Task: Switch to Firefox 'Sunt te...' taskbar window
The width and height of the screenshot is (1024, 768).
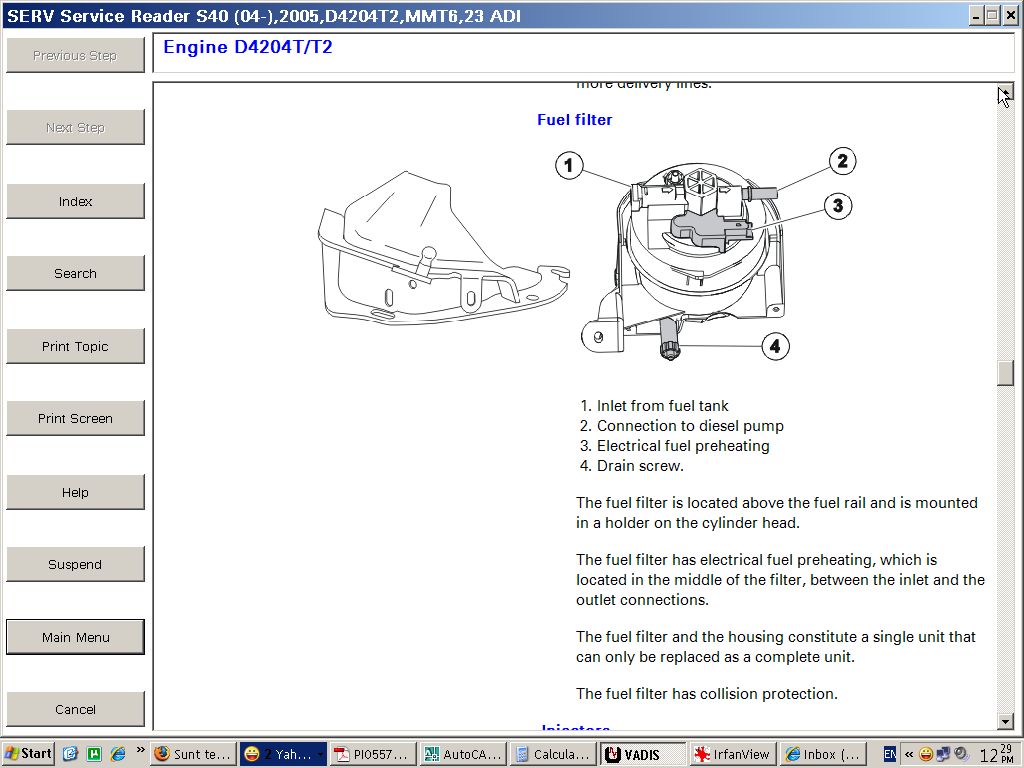Action: click(x=193, y=754)
